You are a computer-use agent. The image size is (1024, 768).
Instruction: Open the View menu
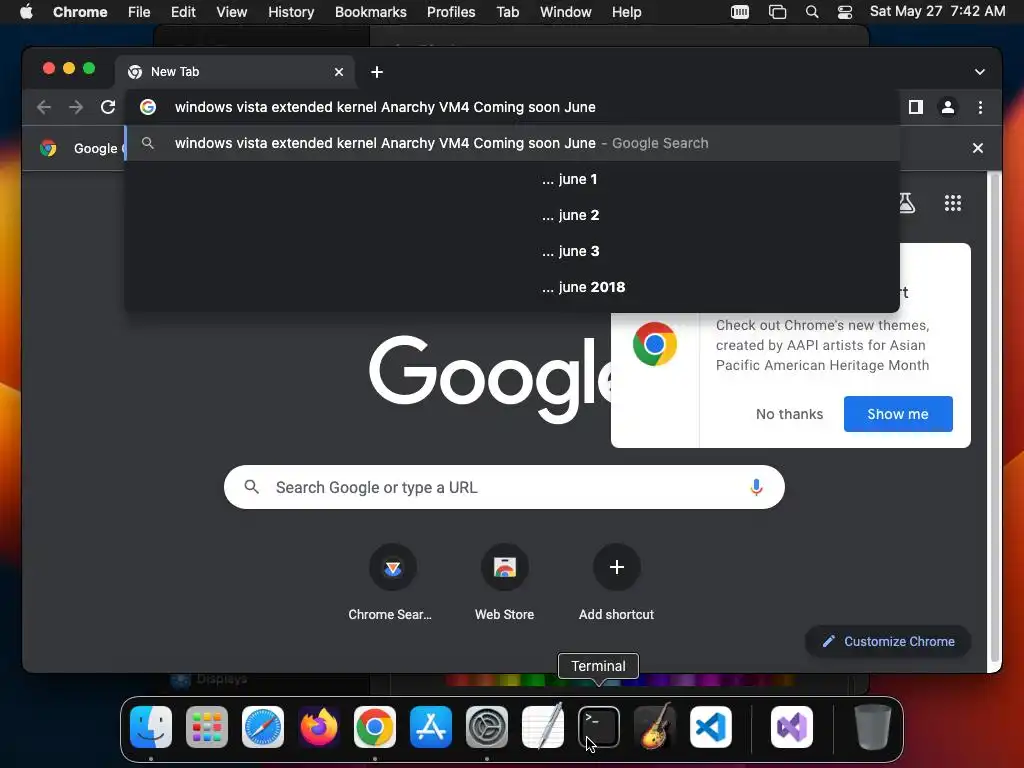point(232,12)
